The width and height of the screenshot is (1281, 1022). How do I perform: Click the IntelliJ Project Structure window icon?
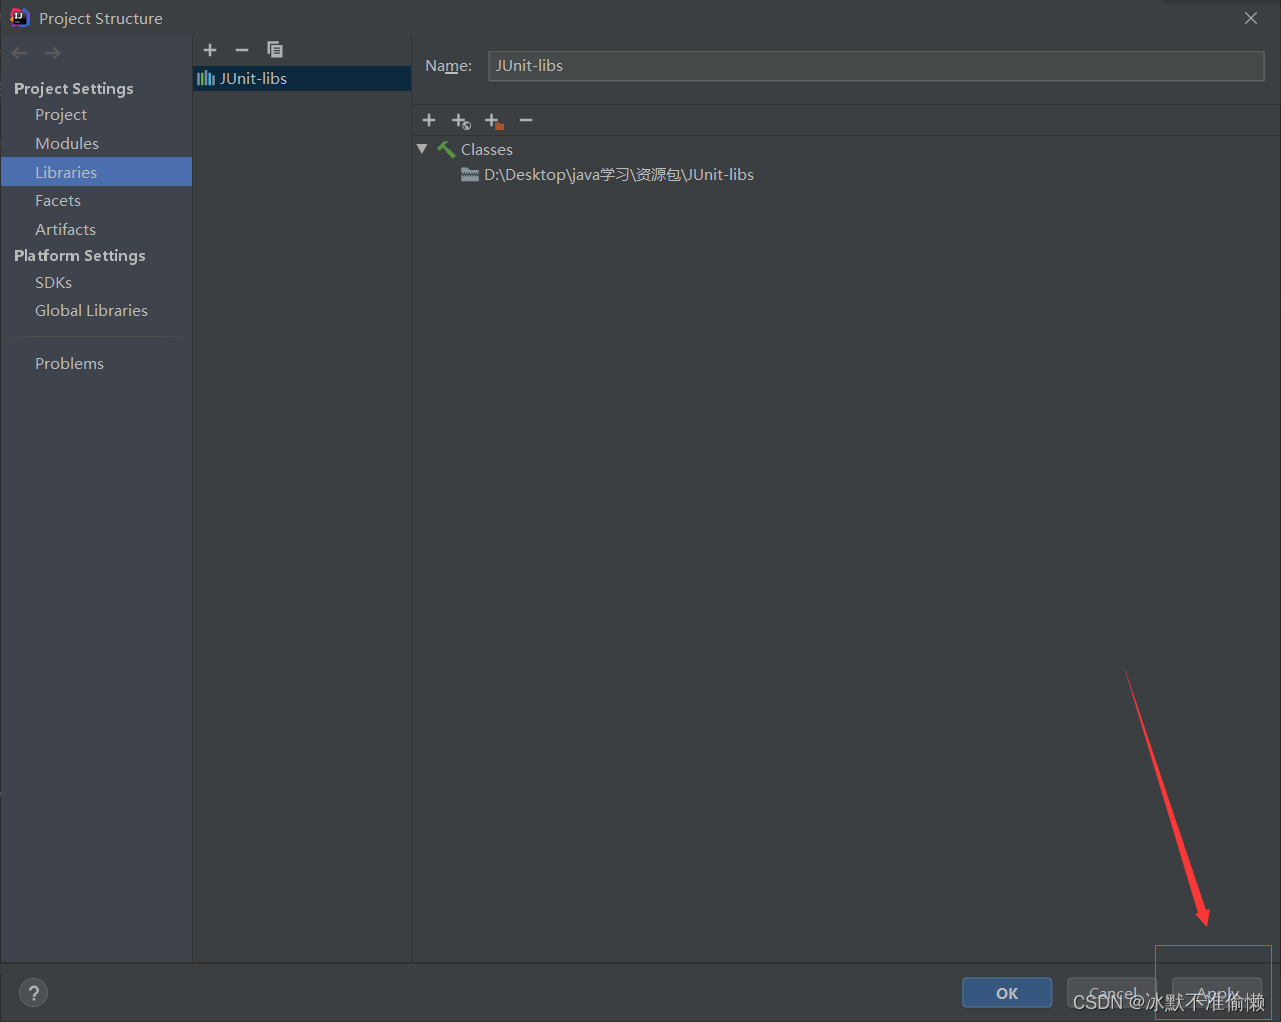pyautogui.click(x=20, y=17)
